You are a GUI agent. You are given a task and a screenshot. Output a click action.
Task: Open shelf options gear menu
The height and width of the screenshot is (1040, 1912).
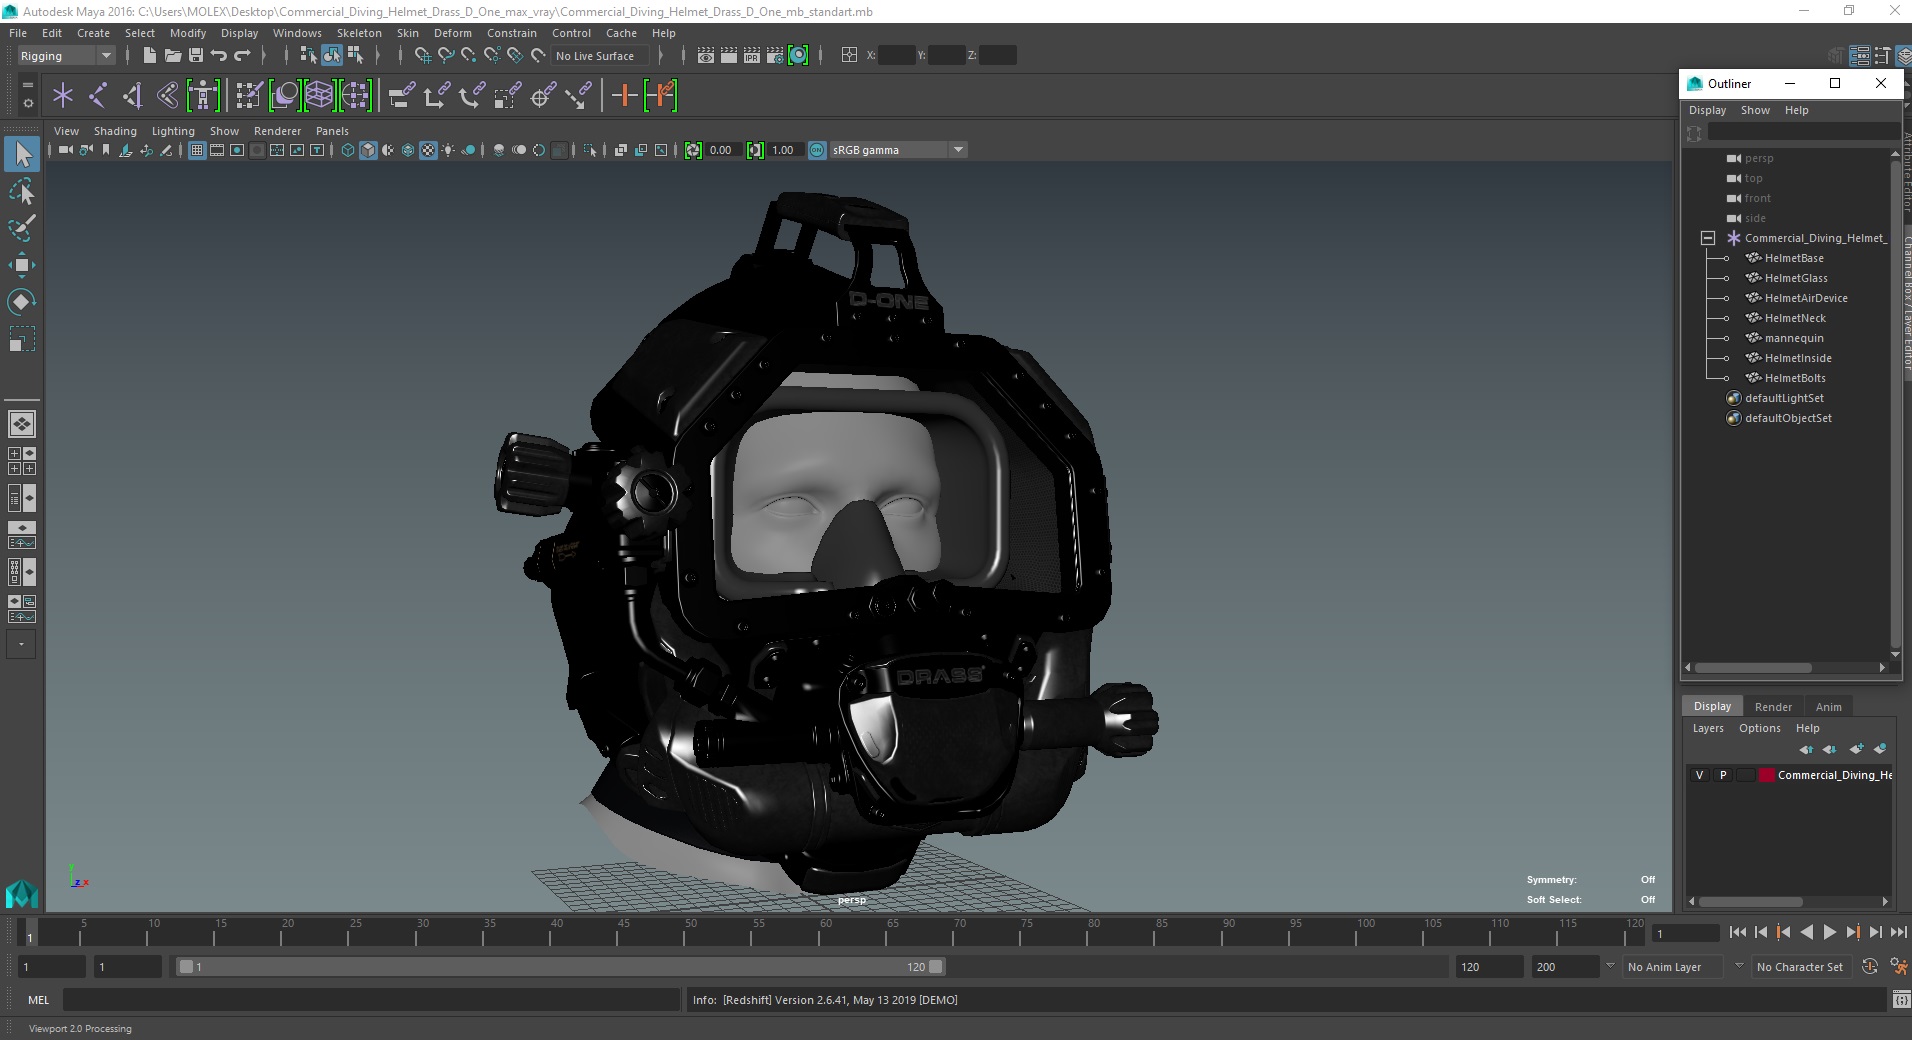pyautogui.click(x=27, y=104)
